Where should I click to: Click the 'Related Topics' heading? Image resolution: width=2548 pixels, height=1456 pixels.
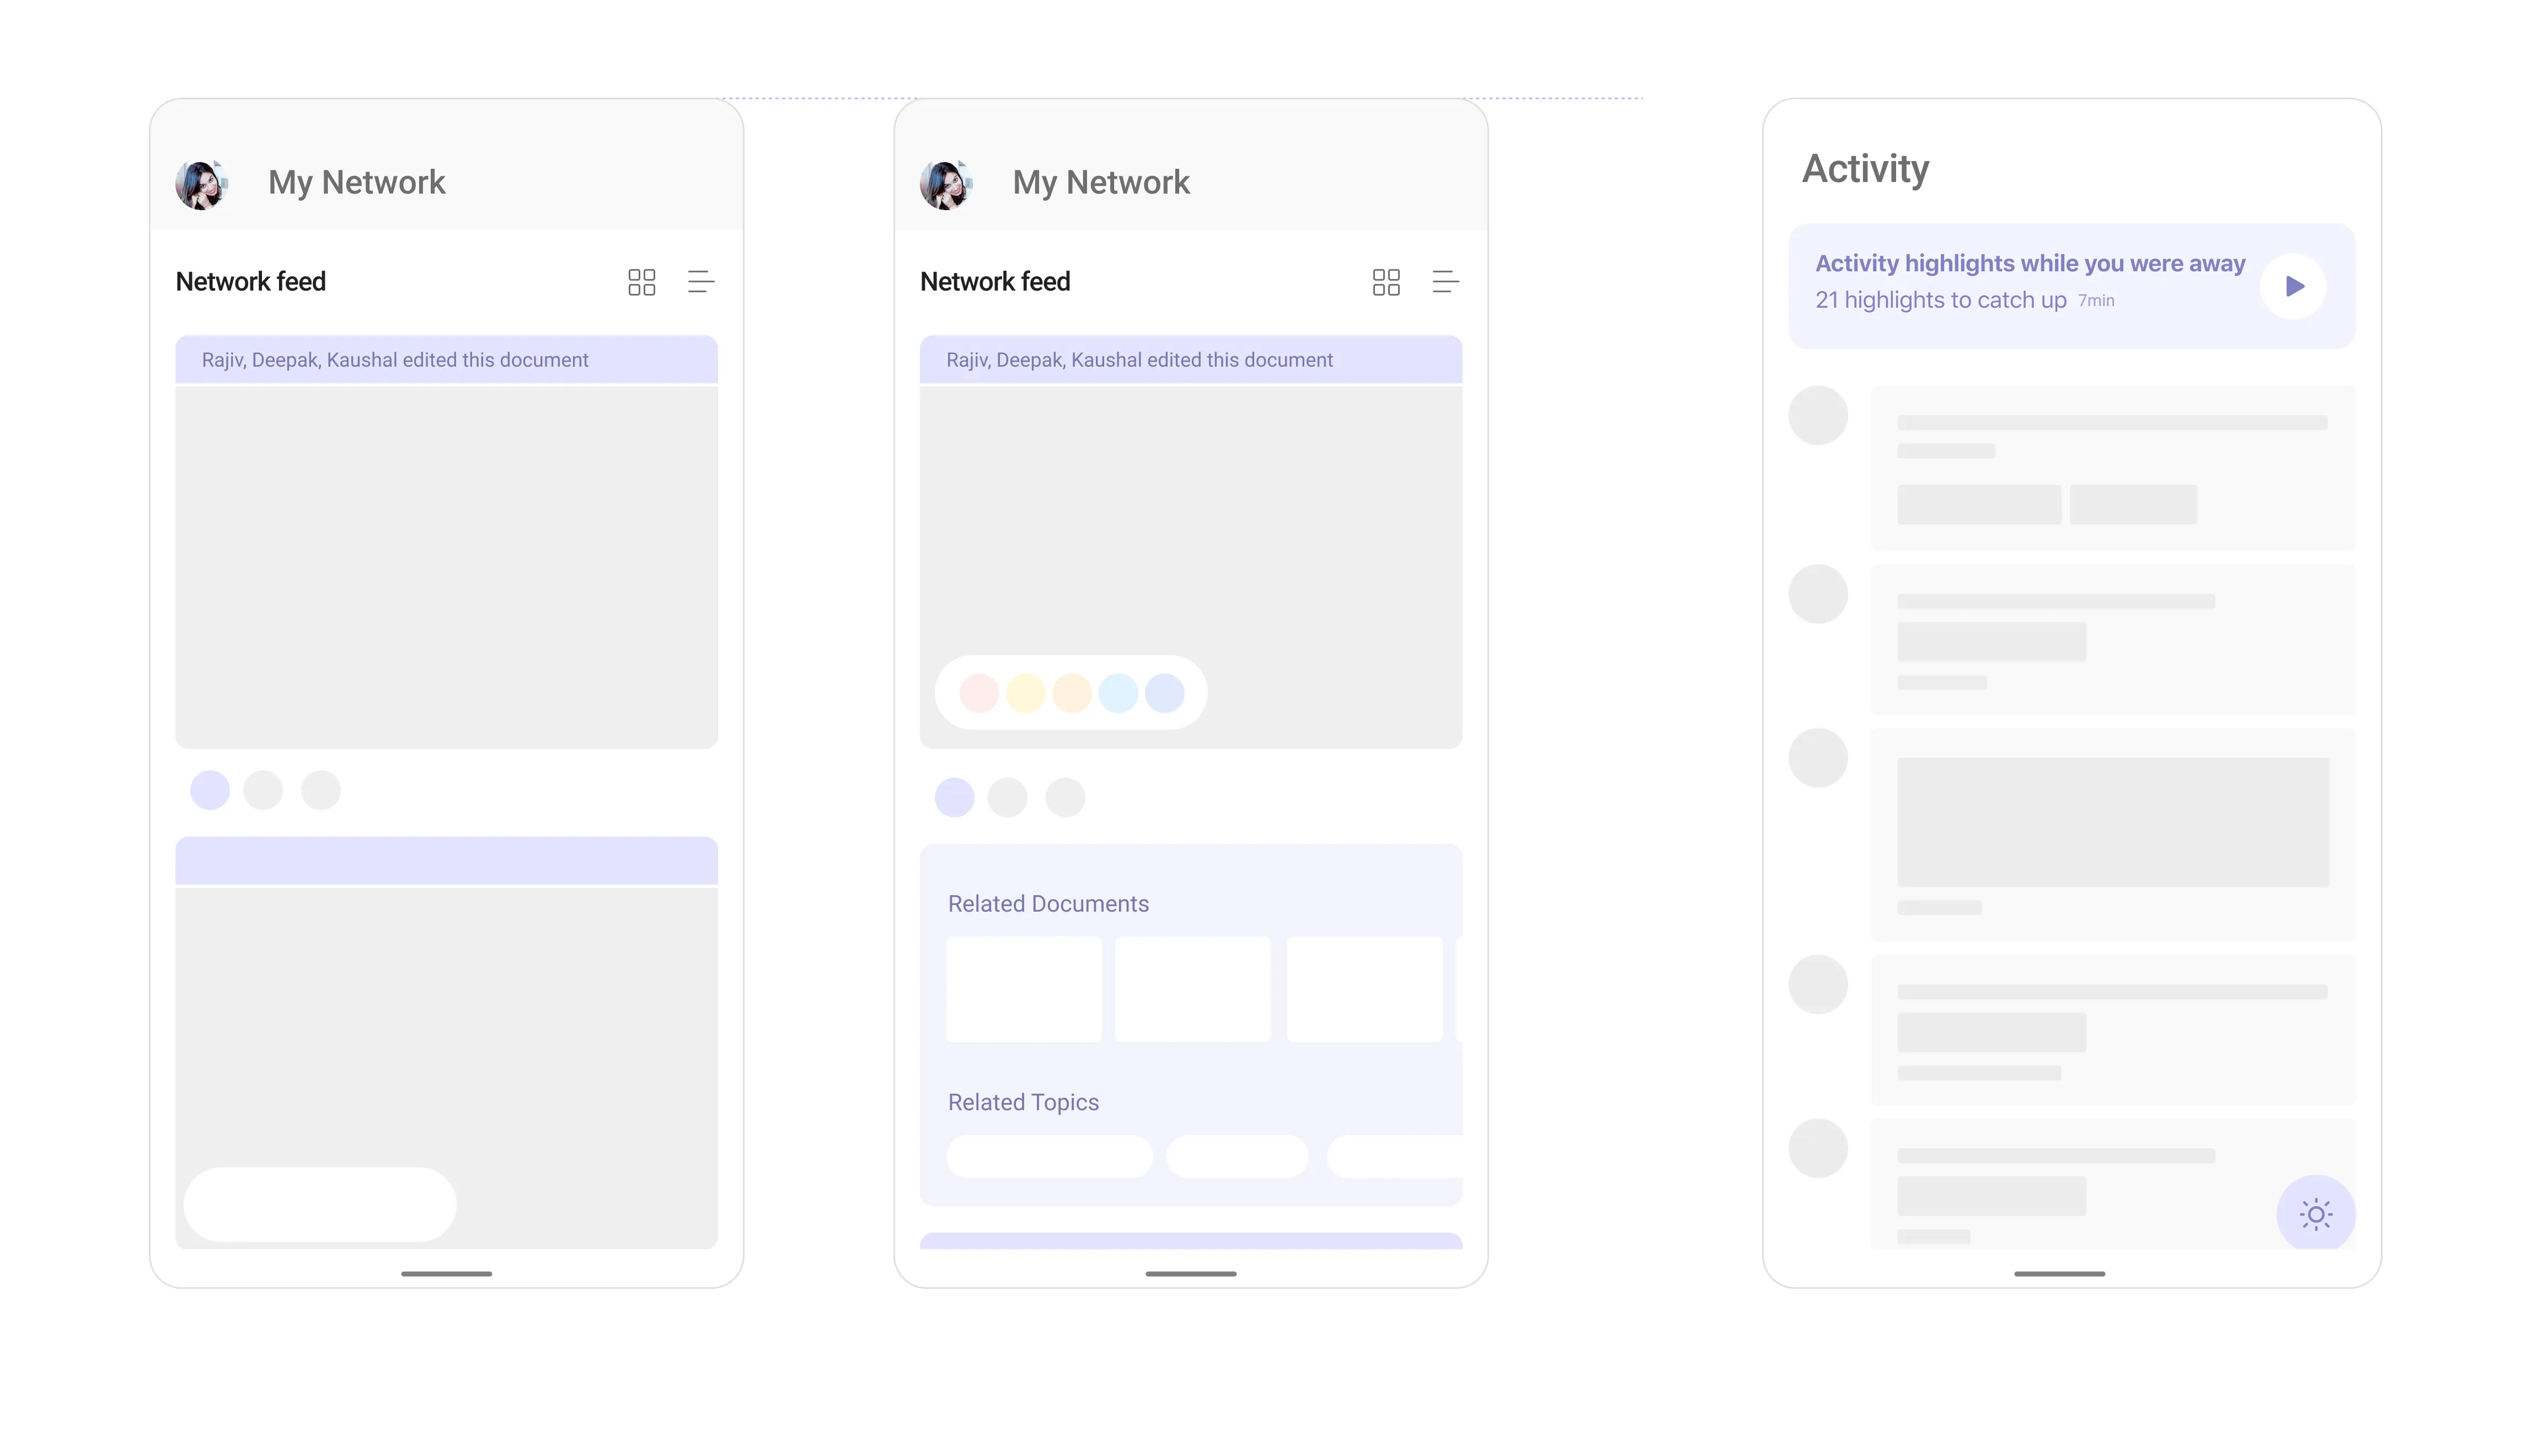point(1023,1102)
